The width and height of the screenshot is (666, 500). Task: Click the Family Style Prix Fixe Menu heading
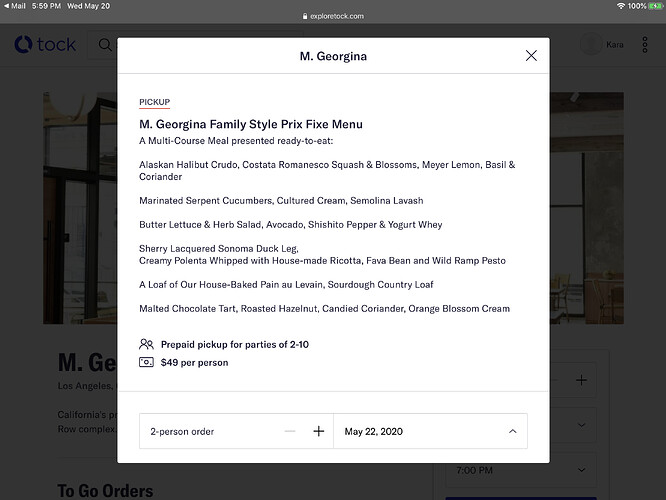[251, 124]
